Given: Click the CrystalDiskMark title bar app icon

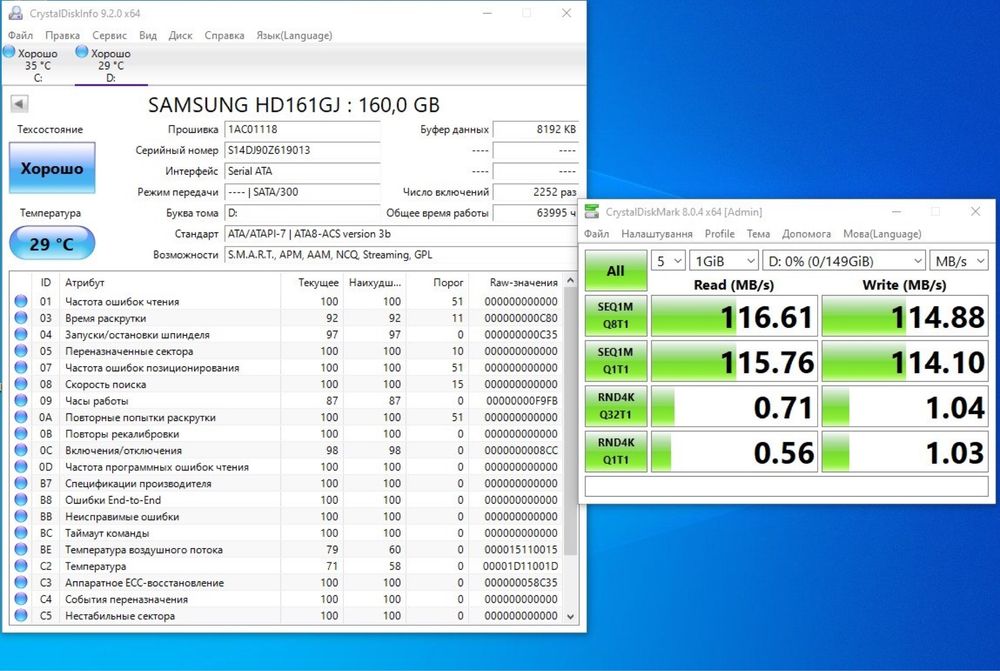Looking at the screenshot, I should pos(592,212).
